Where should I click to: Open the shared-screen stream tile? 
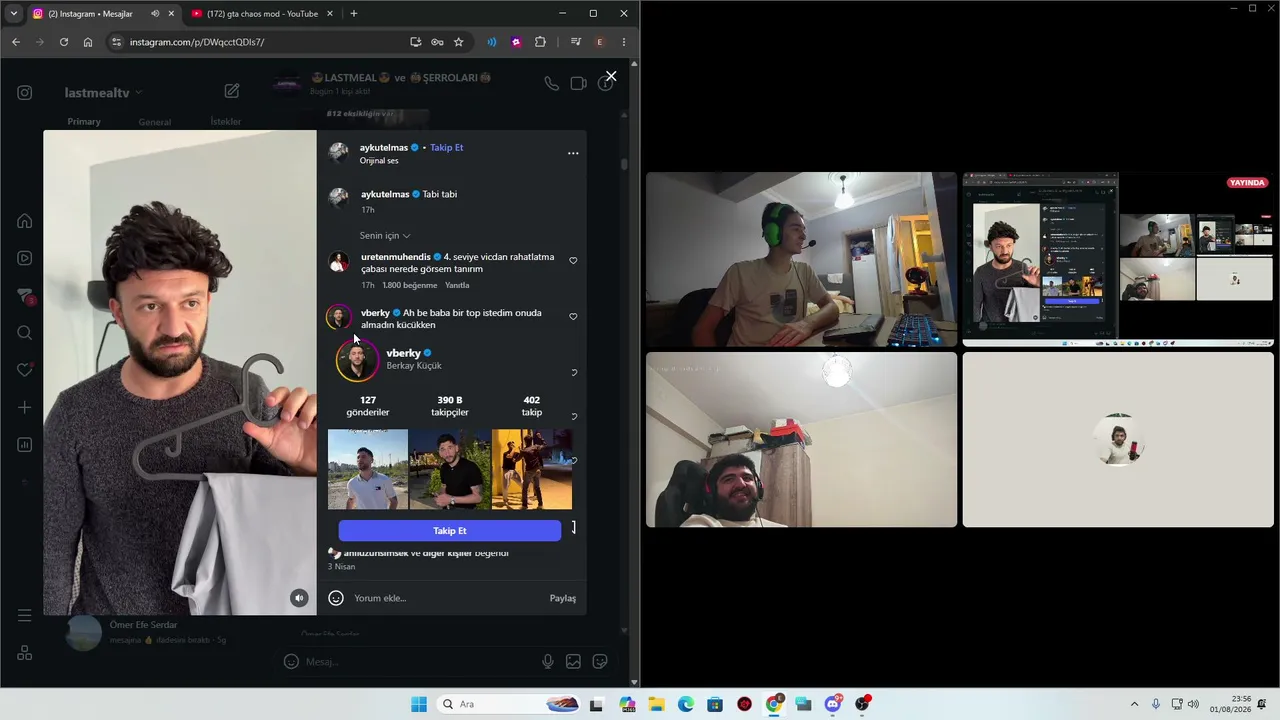tap(1118, 259)
